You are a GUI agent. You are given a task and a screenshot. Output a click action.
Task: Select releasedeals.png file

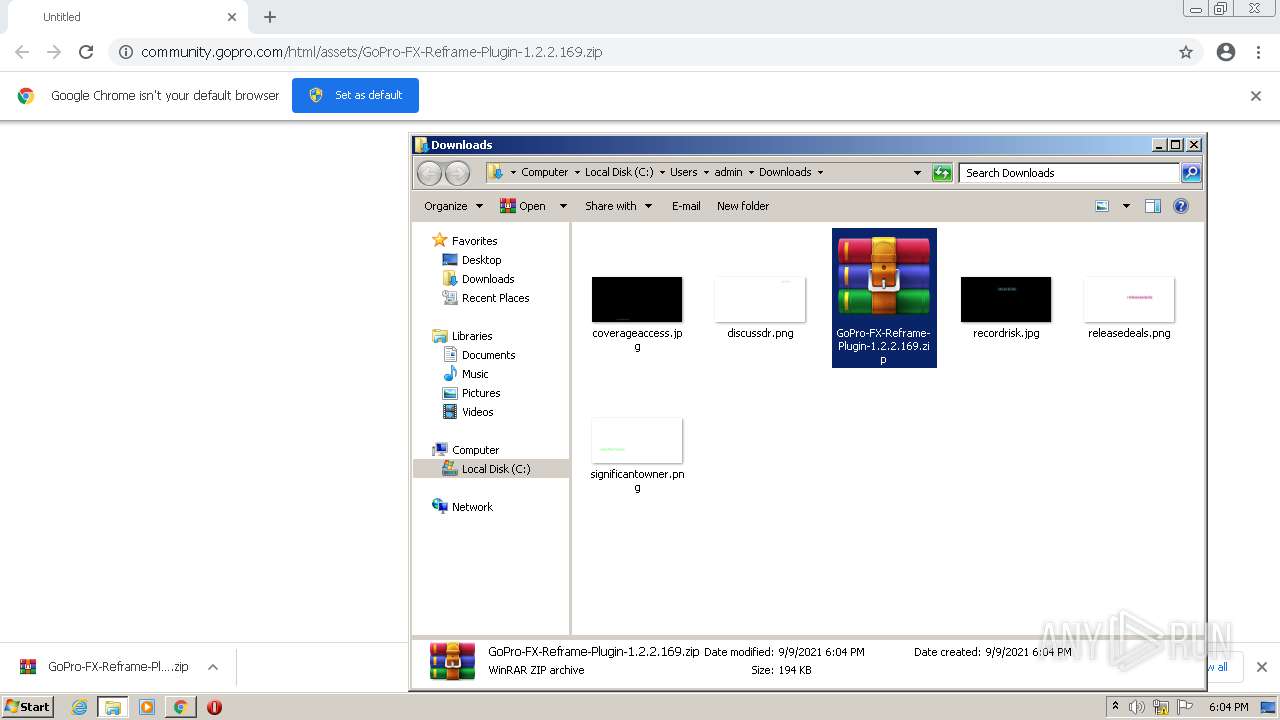point(1129,300)
